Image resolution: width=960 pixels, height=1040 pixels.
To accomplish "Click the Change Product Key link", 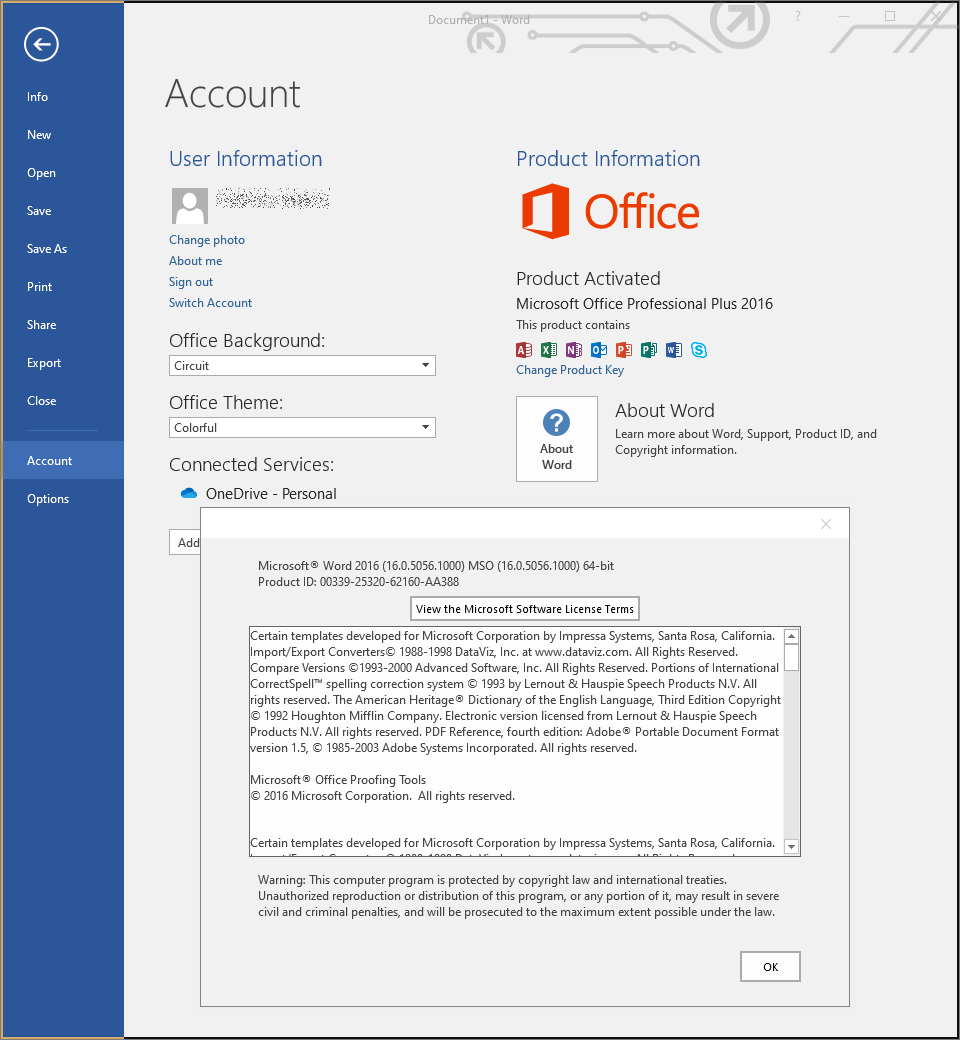I will (x=570, y=369).
